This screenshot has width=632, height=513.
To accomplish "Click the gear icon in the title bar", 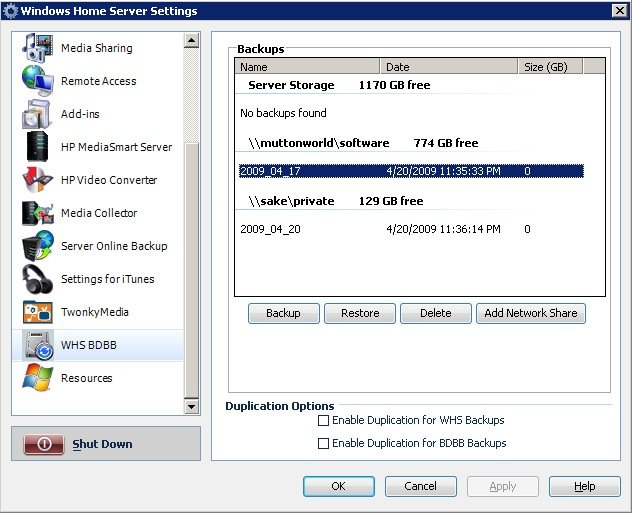I will [x=10, y=10].
